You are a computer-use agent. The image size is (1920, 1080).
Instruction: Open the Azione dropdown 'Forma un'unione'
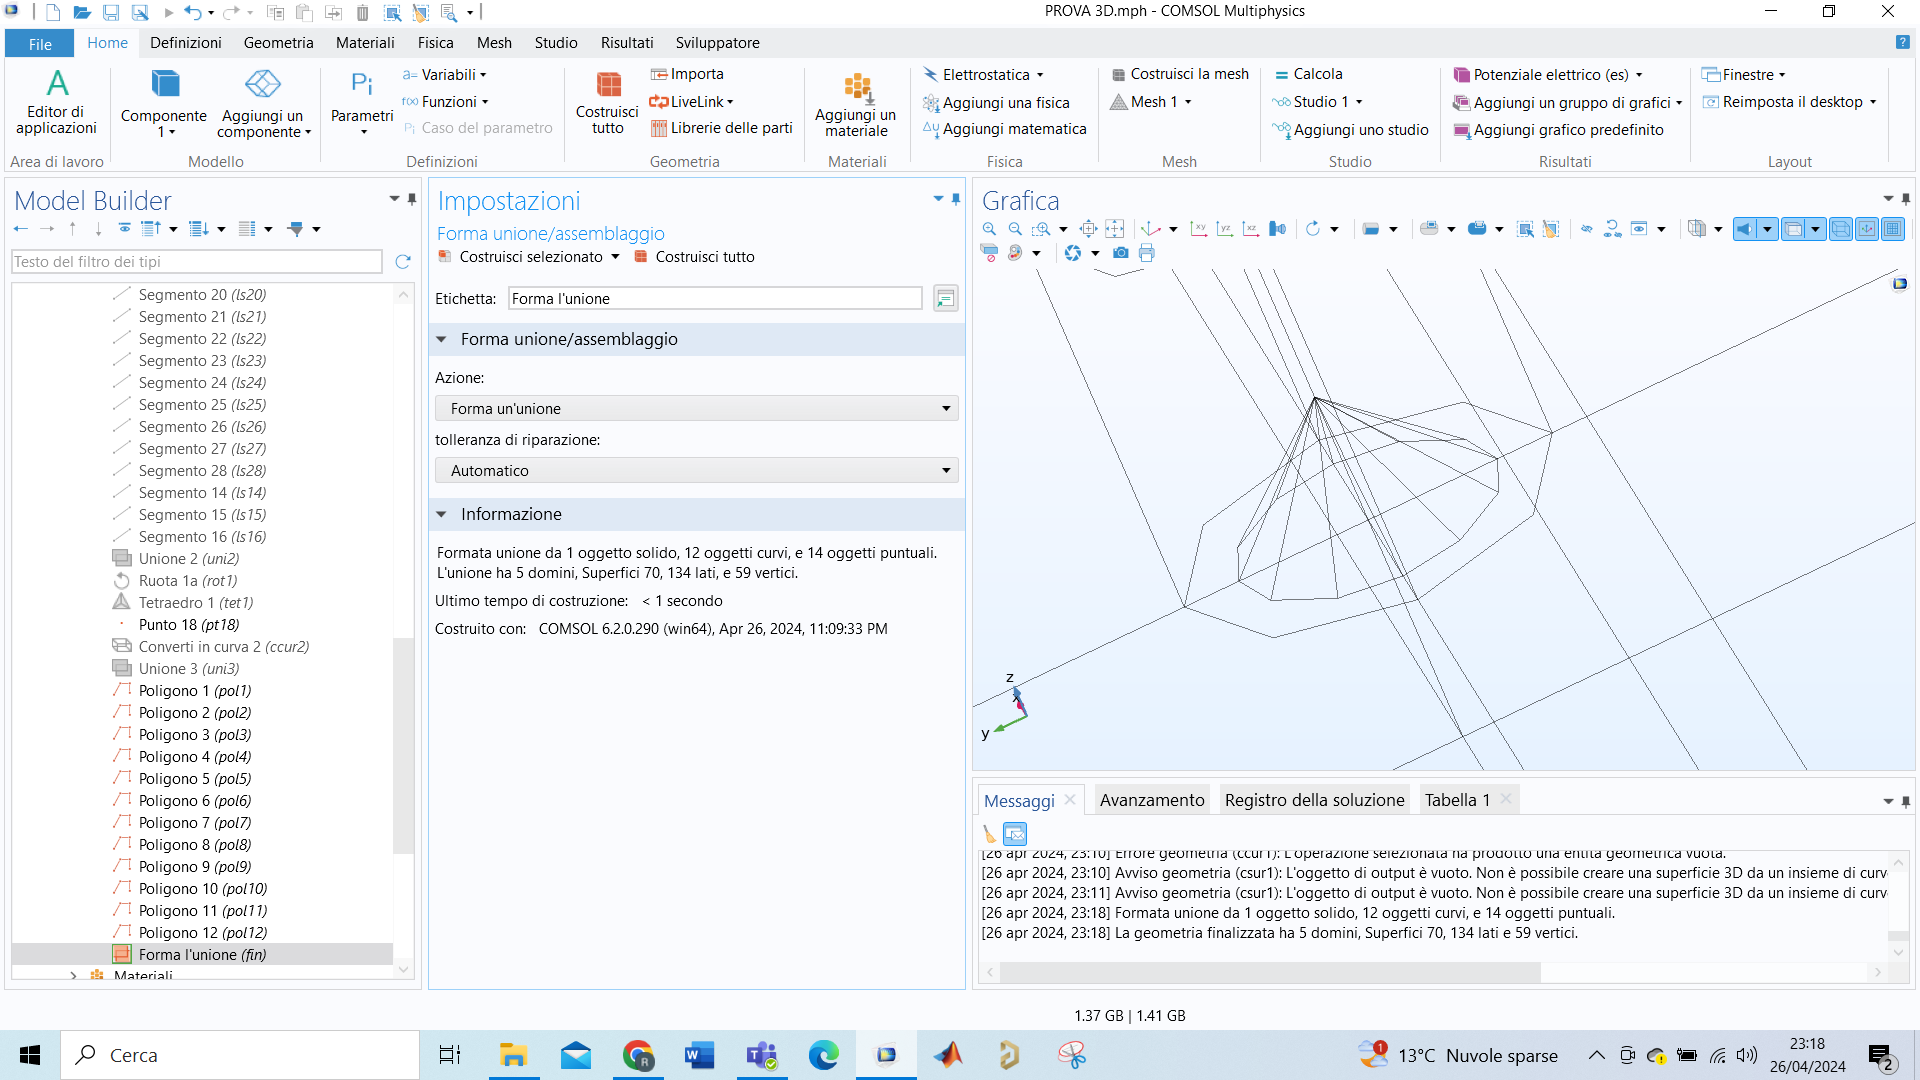point(696,408)
